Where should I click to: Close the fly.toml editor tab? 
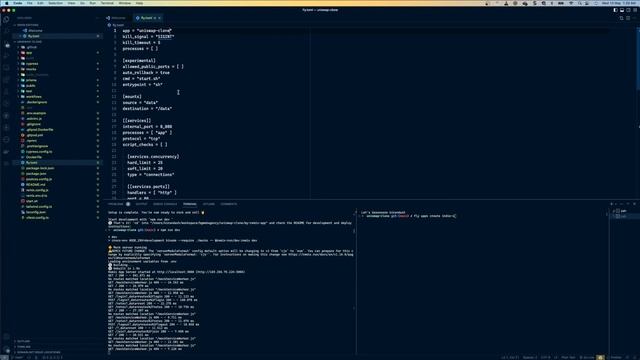159,18
